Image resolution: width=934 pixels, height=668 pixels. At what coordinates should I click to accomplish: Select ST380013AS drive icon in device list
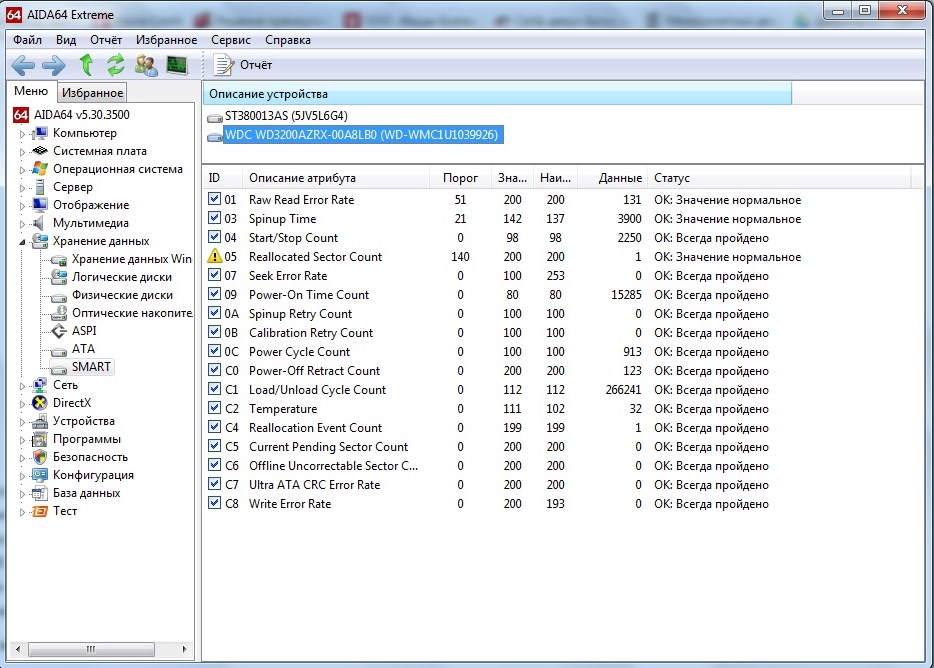pyautogui.click(x=214, y=117)
